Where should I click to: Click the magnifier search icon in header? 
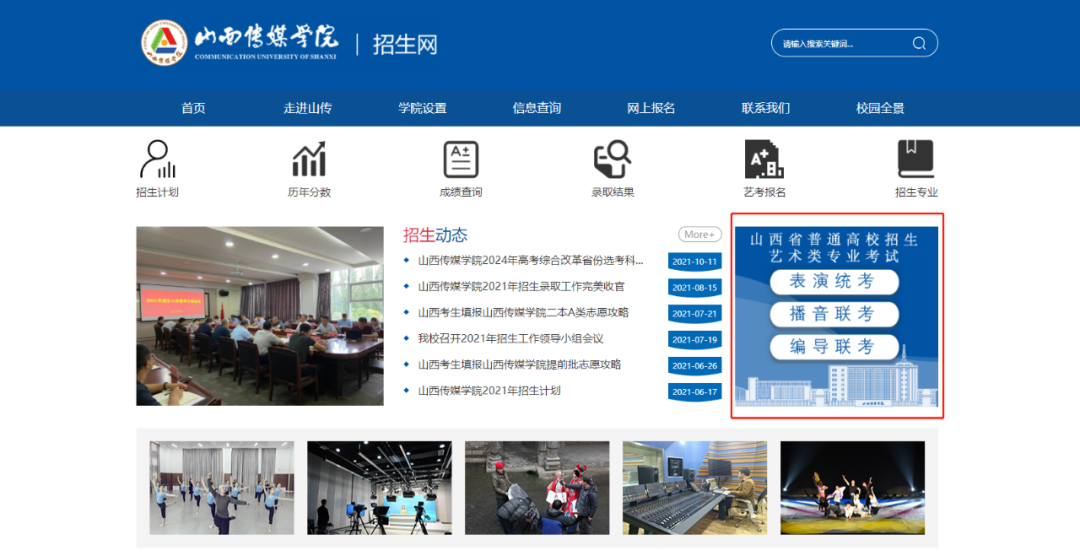tap(919, 44)
